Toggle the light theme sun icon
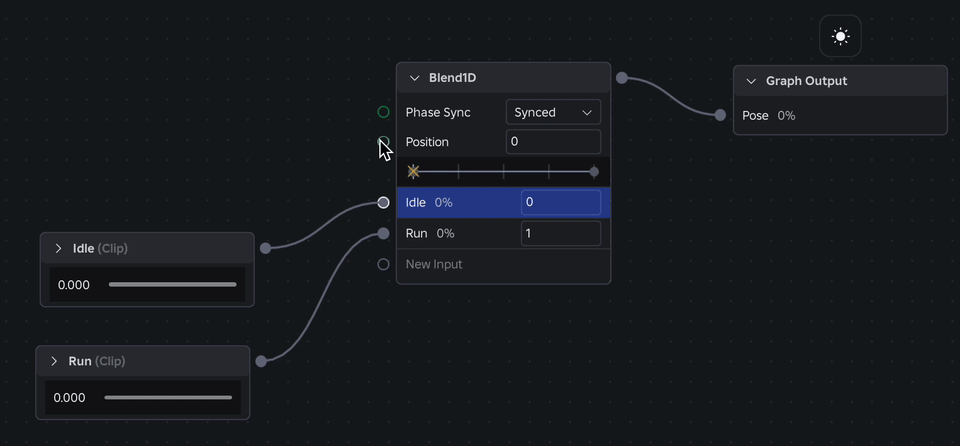The width and height of the screenshot is (960, 446). (841, 36)
